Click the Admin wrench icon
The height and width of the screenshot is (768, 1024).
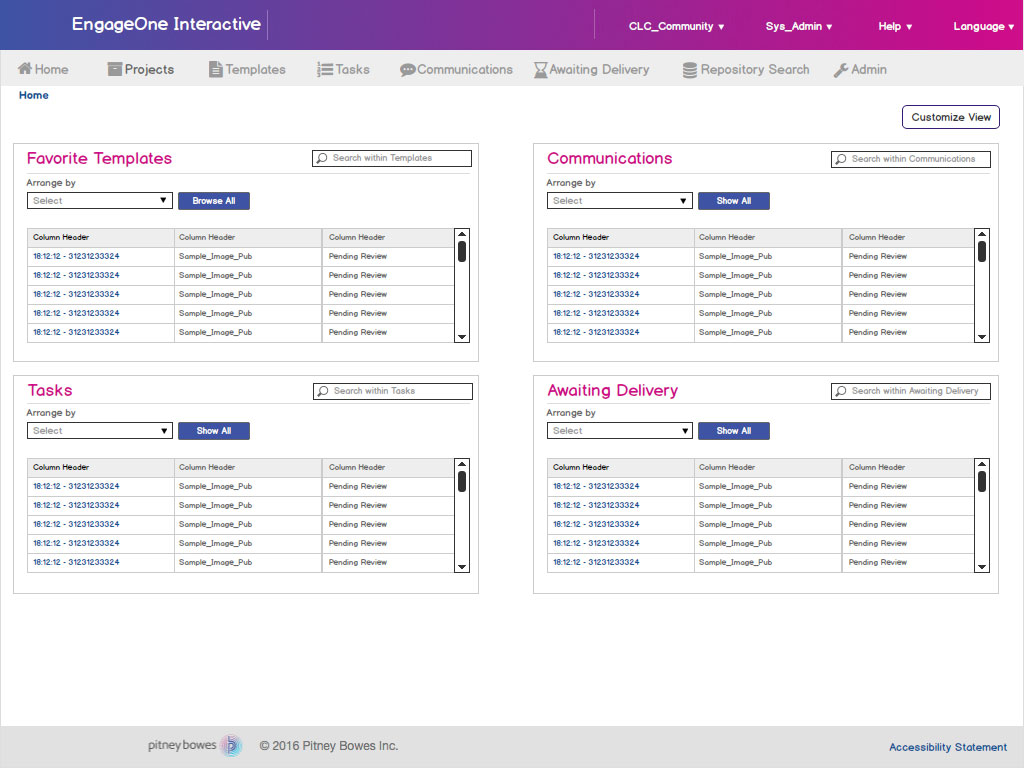tap(841, 70)
